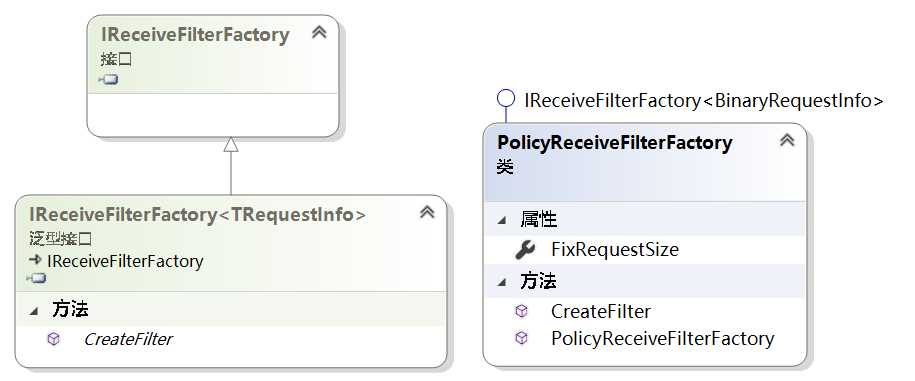Select the FixRequestSize property
Viewport: 915px width, 381px height.
615,250
